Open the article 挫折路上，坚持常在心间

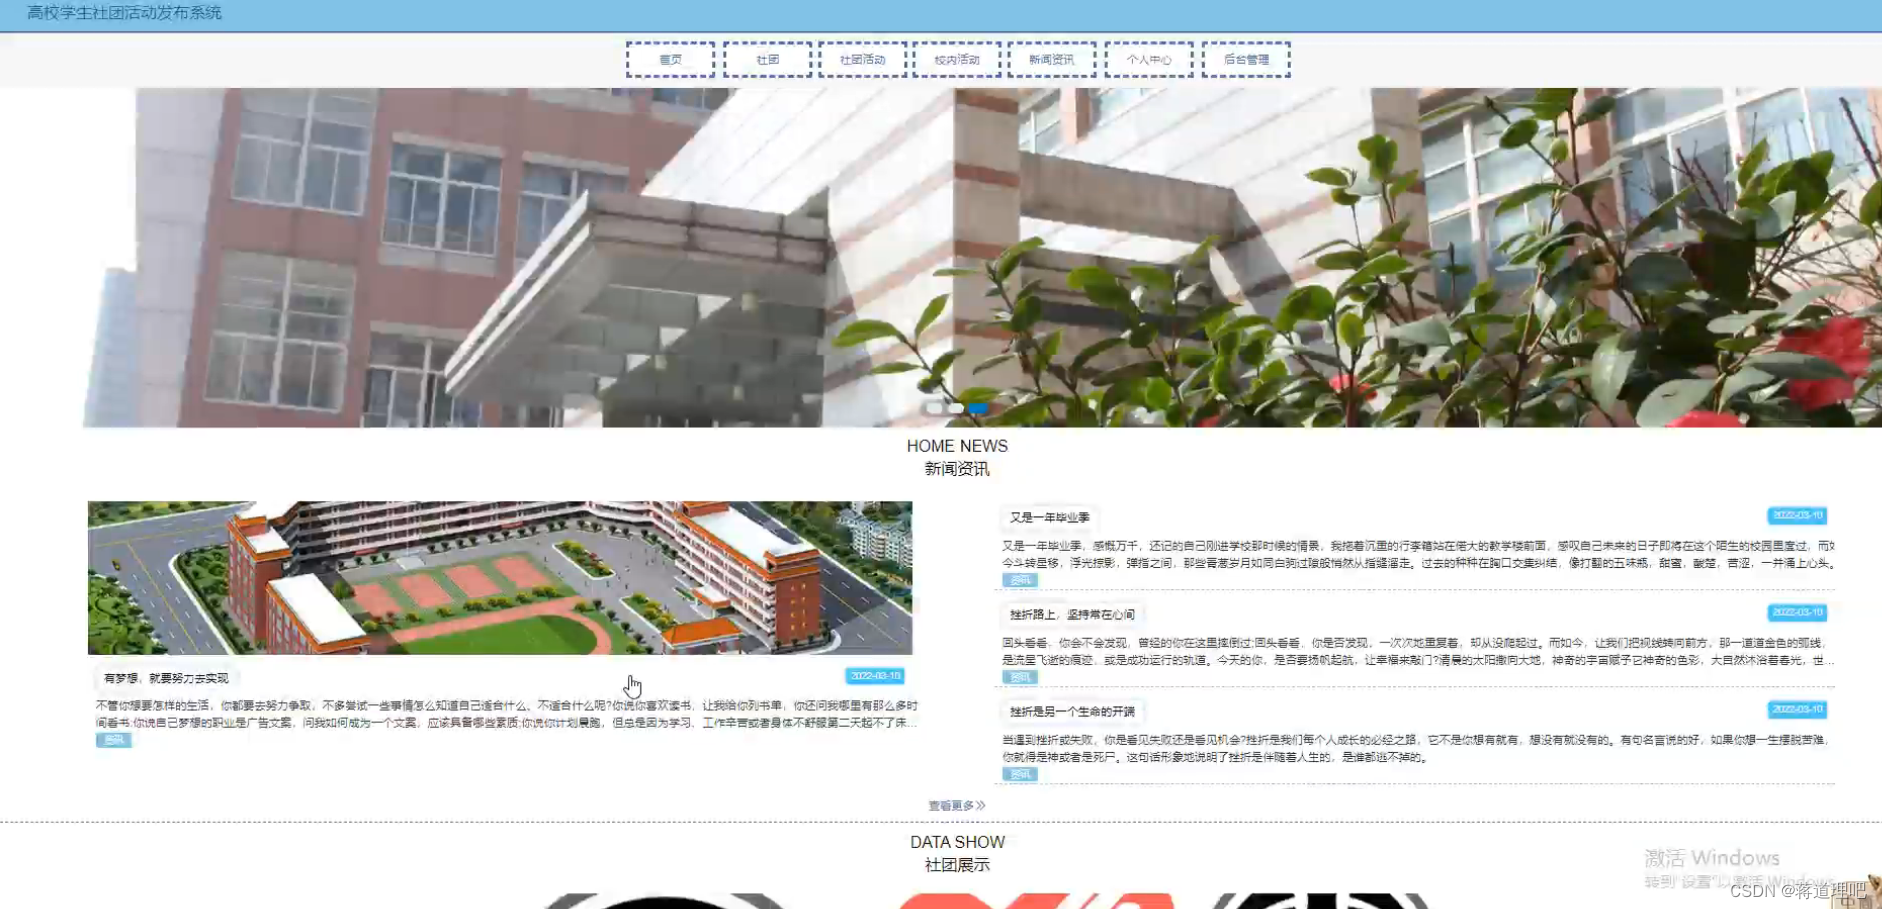1070,614
